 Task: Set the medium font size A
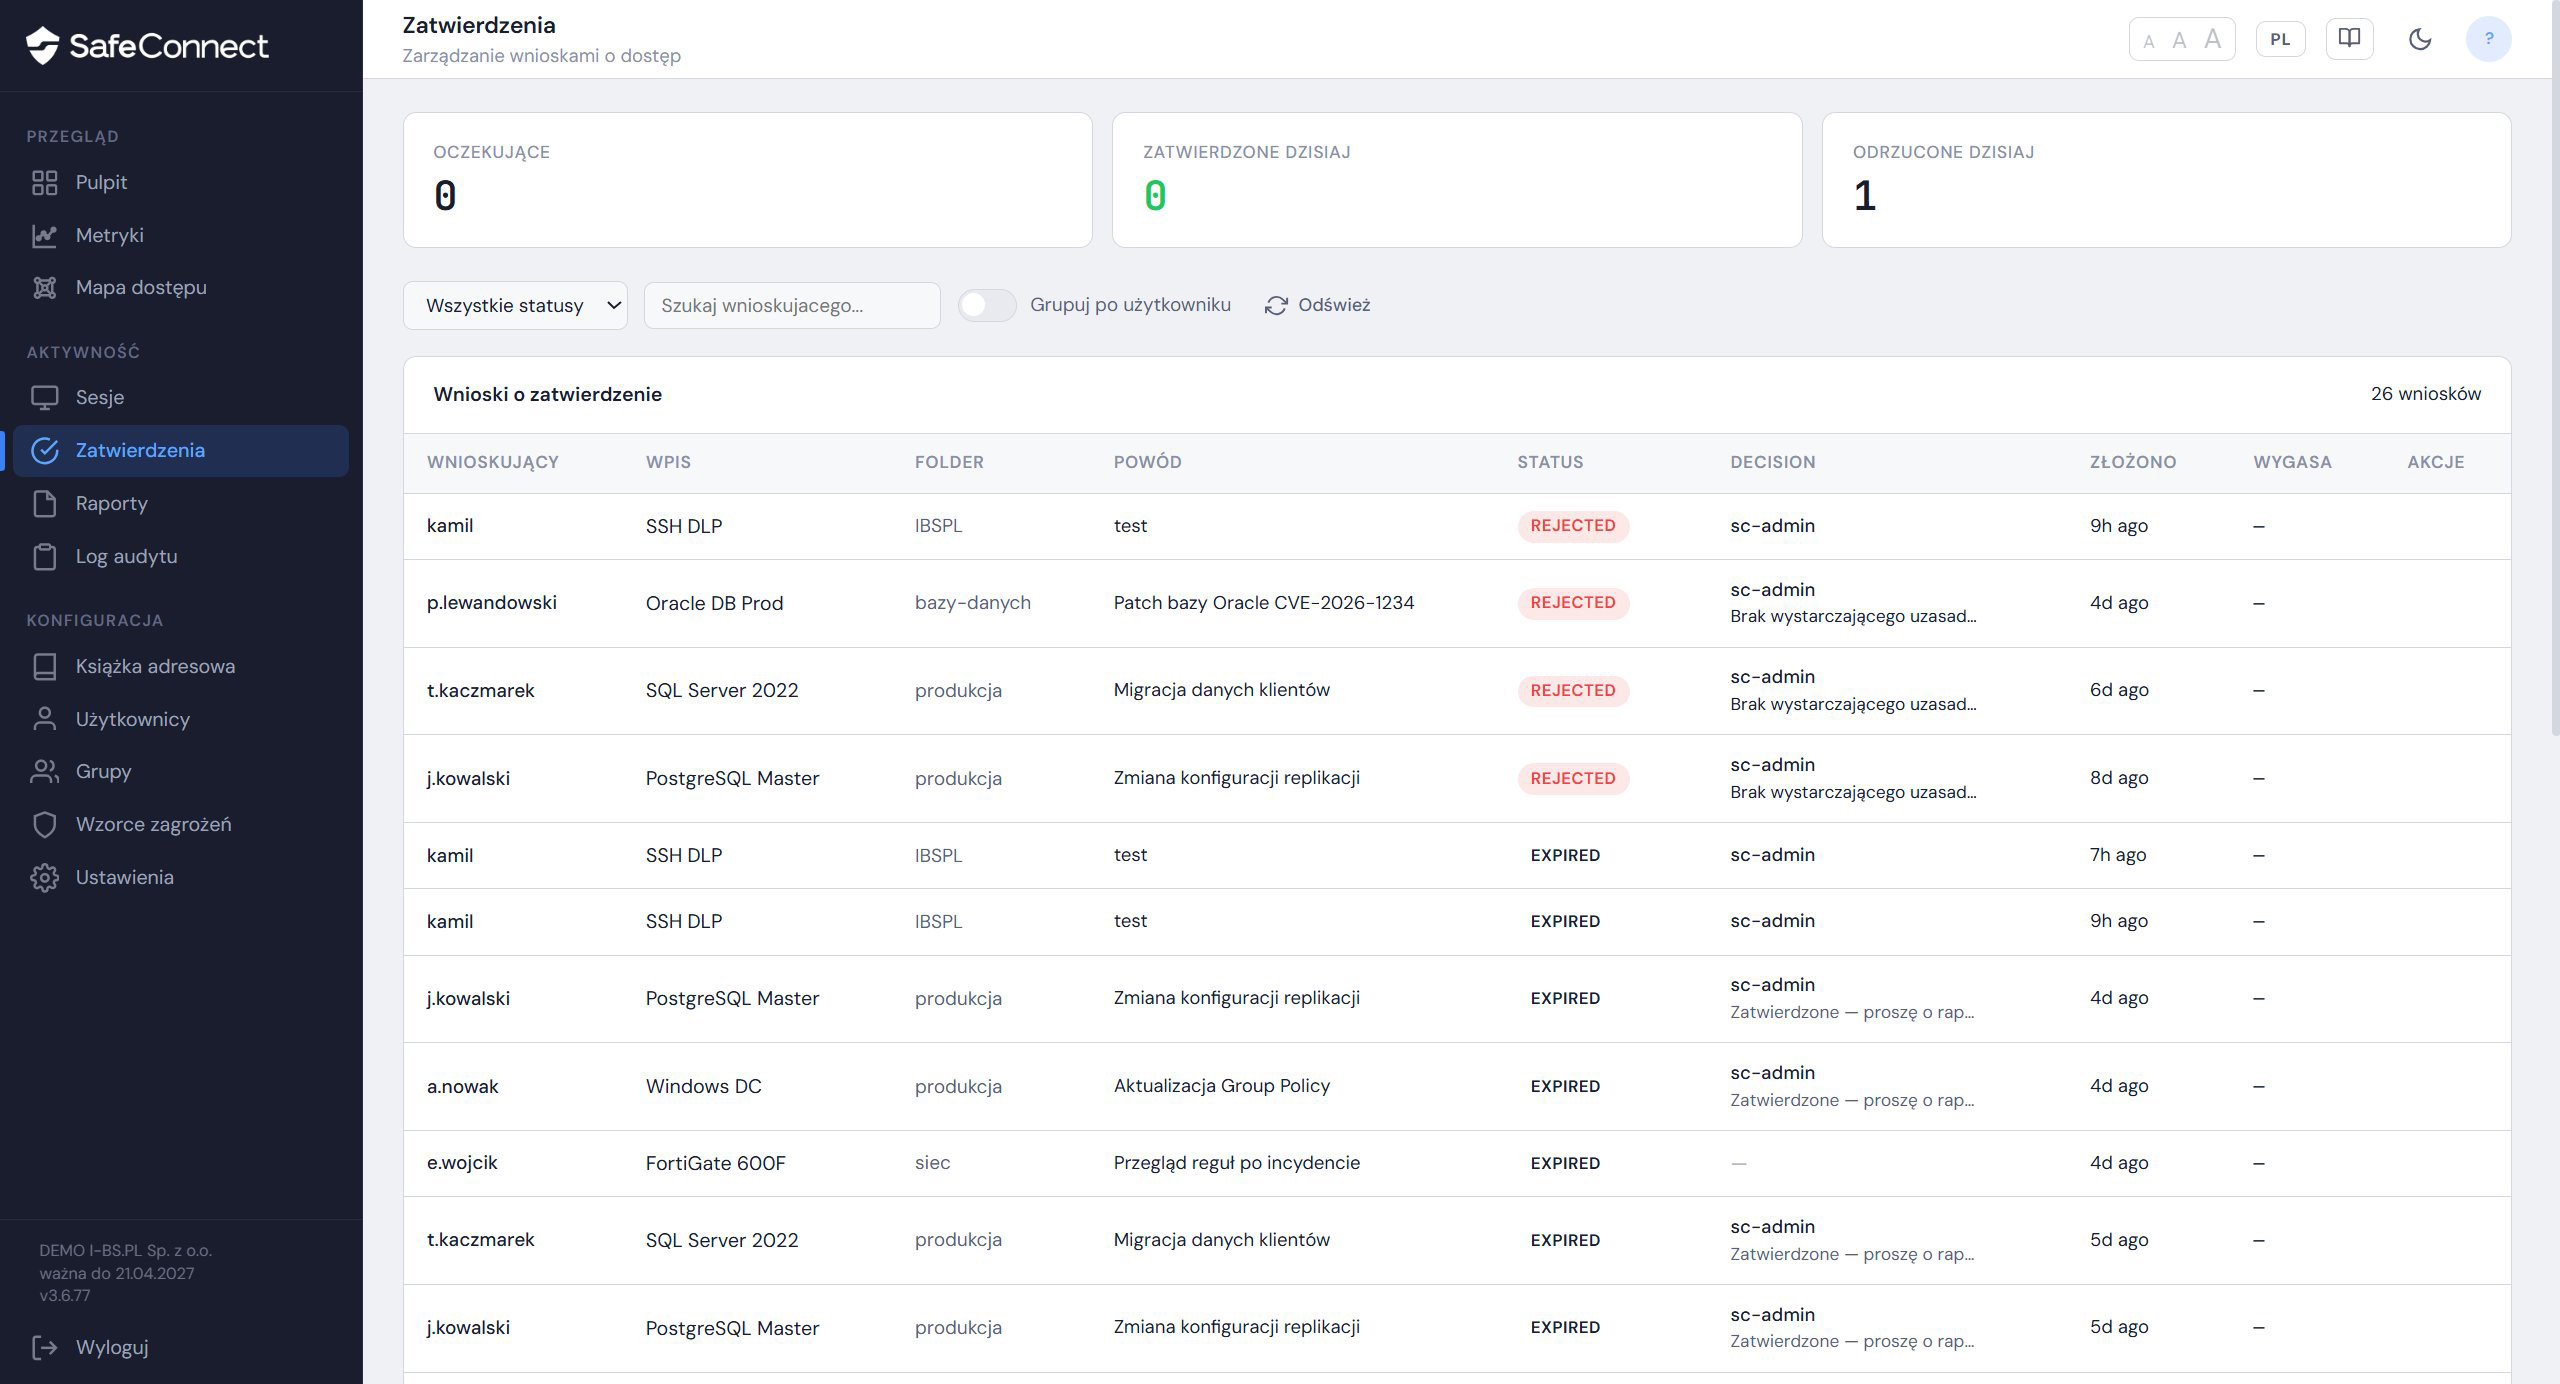click(x=2179, y=40)
